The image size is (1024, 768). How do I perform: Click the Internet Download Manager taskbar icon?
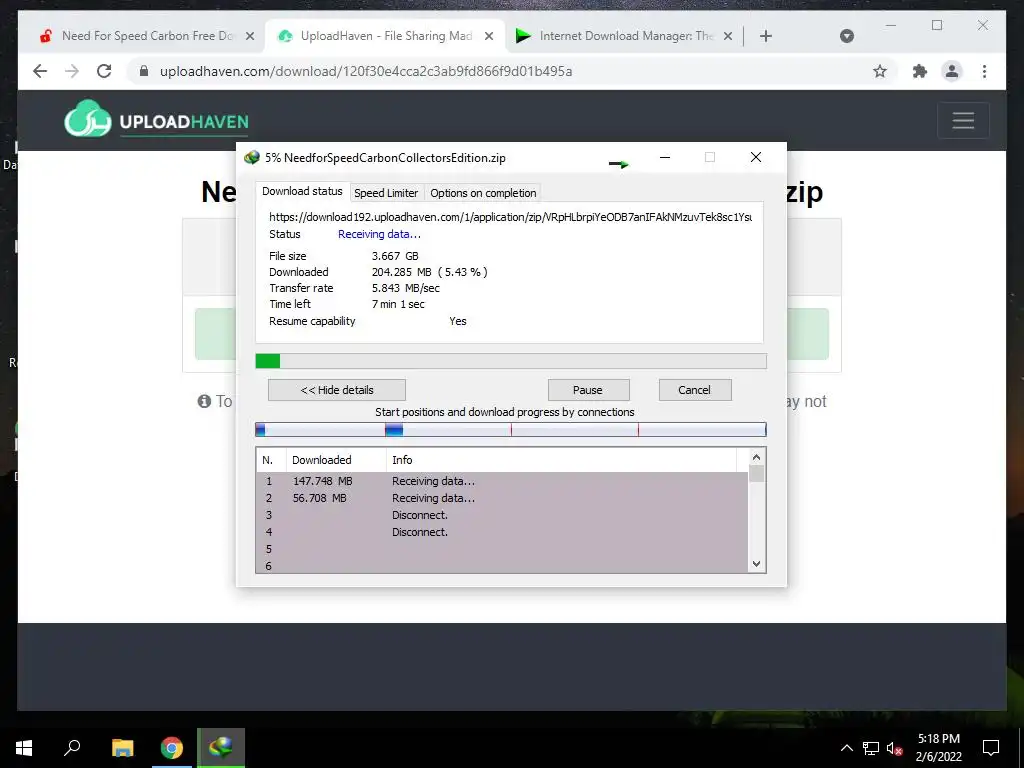[221, 748]
